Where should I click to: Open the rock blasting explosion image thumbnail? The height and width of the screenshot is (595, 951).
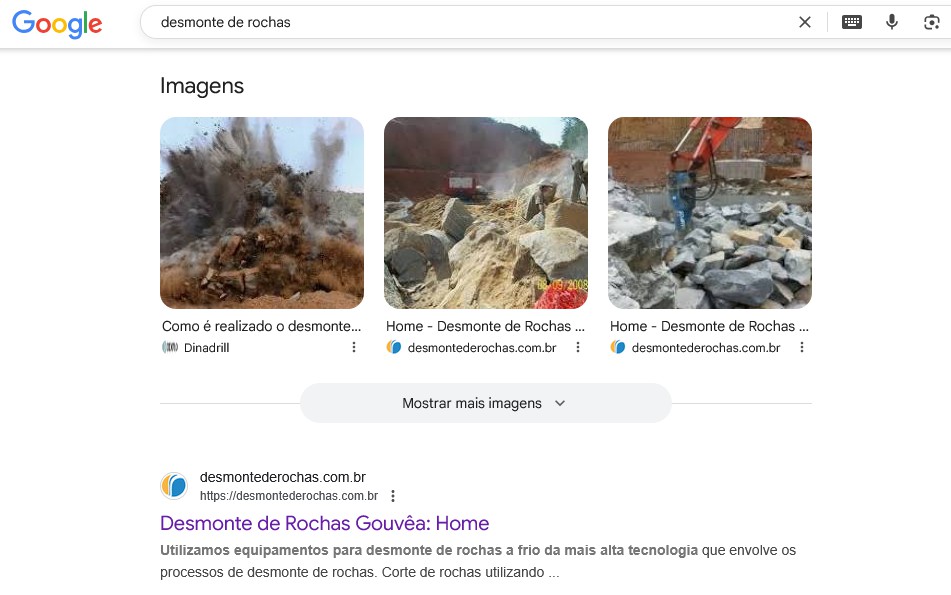[261, 212]
